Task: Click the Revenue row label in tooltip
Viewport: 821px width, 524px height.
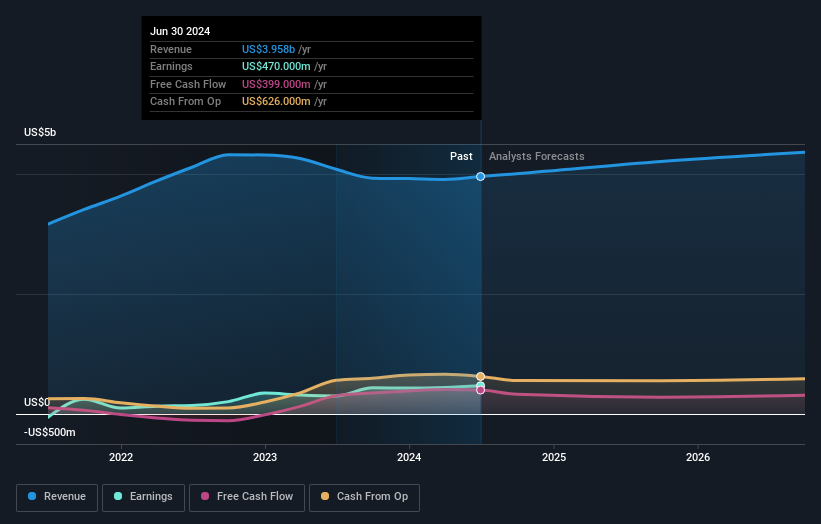Action: click(171, 49)
